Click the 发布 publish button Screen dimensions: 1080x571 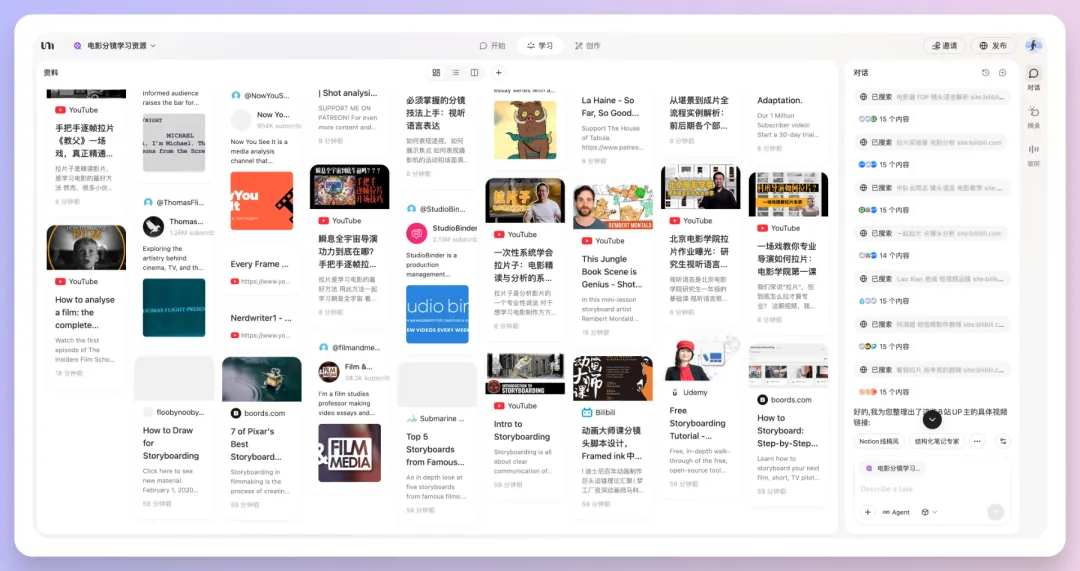(x=993, y=46)
